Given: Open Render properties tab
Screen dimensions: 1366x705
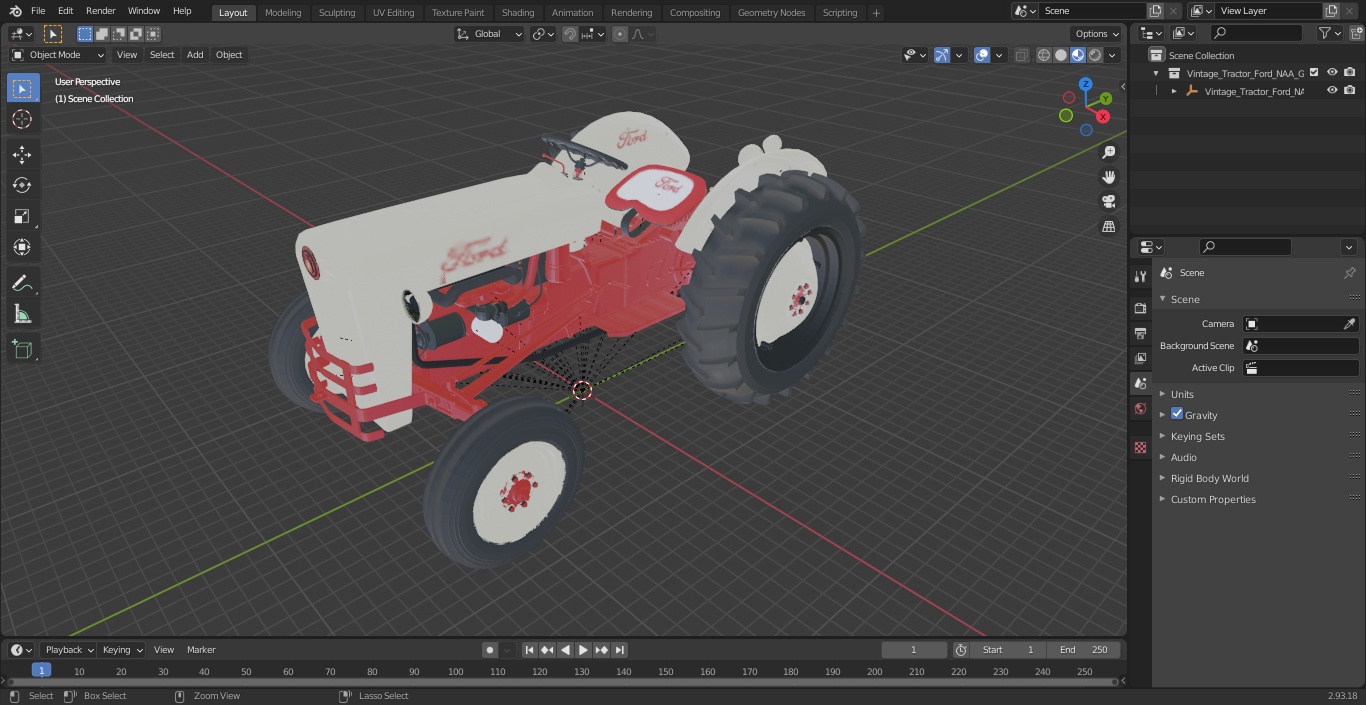Looking at the screenshot, I should pyautogui.click(x=1140, y=308).
